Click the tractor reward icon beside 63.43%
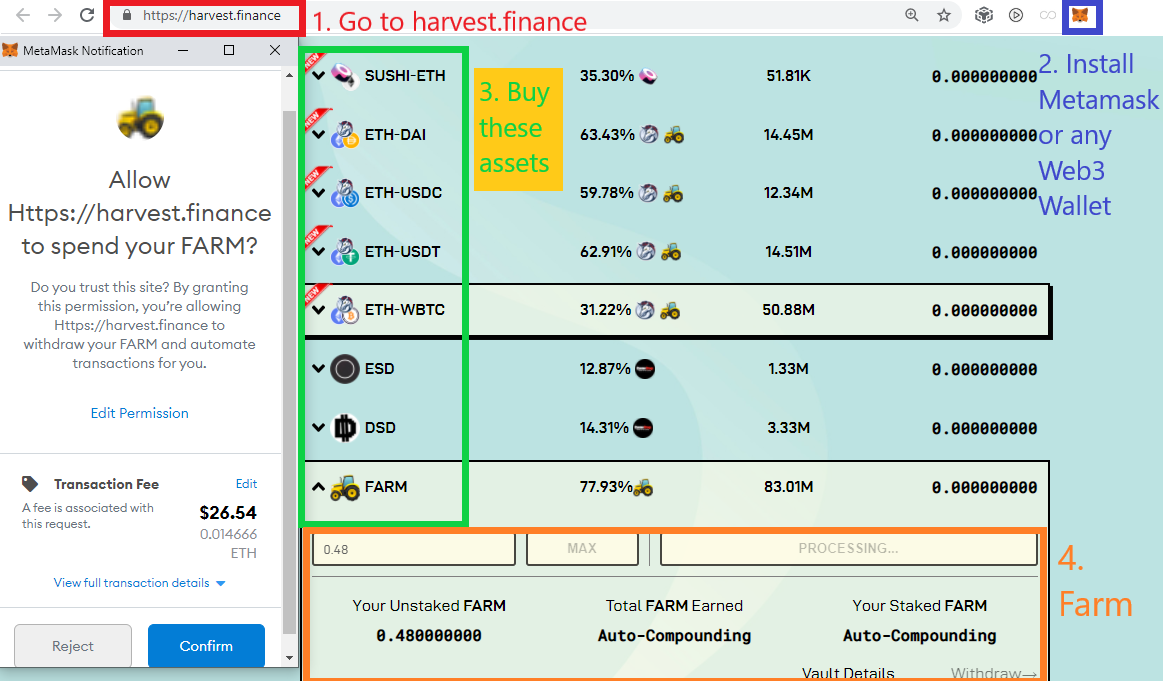 [x=674, y=134]
